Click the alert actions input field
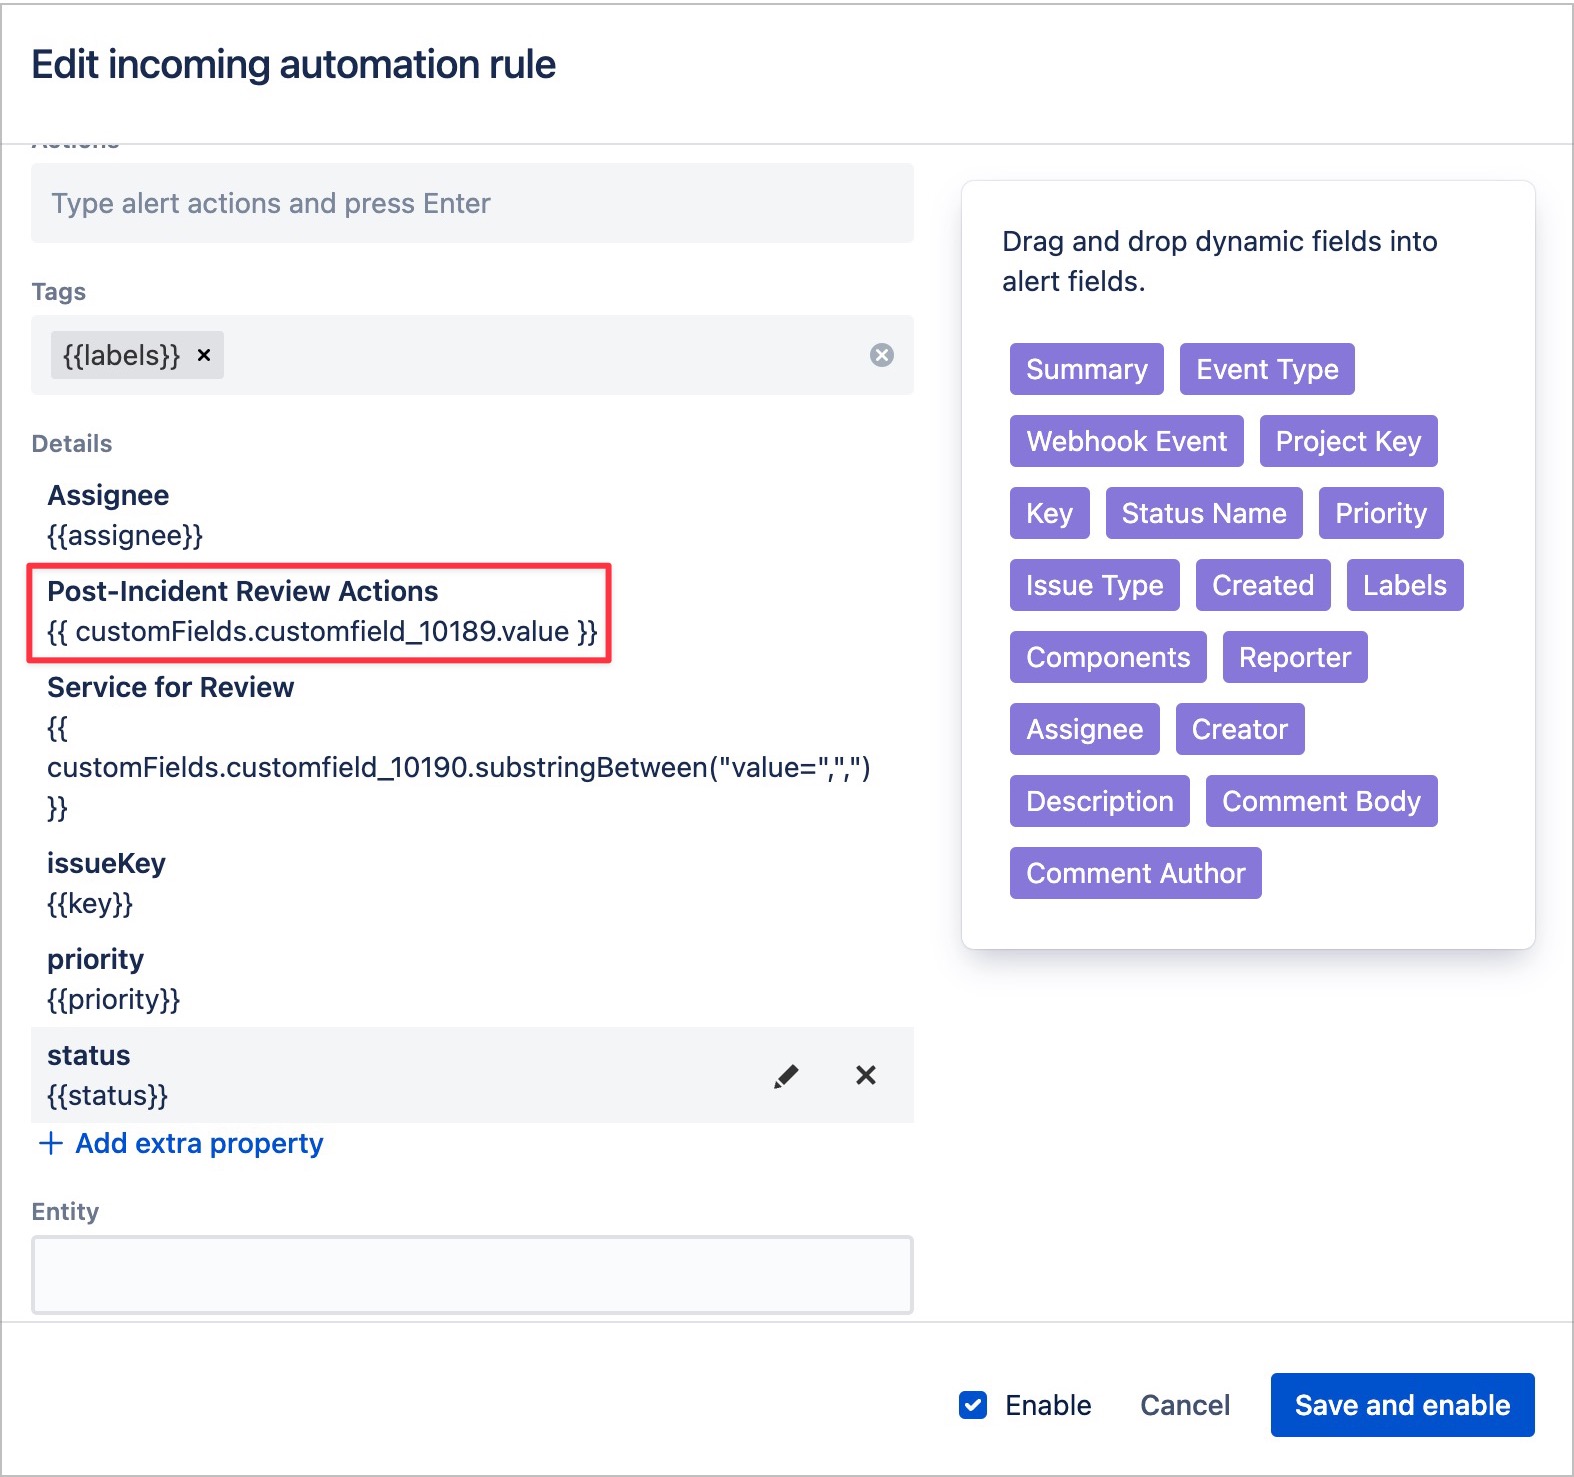1574x1477 pixels. pyautogui.click(x=472, y=203)
